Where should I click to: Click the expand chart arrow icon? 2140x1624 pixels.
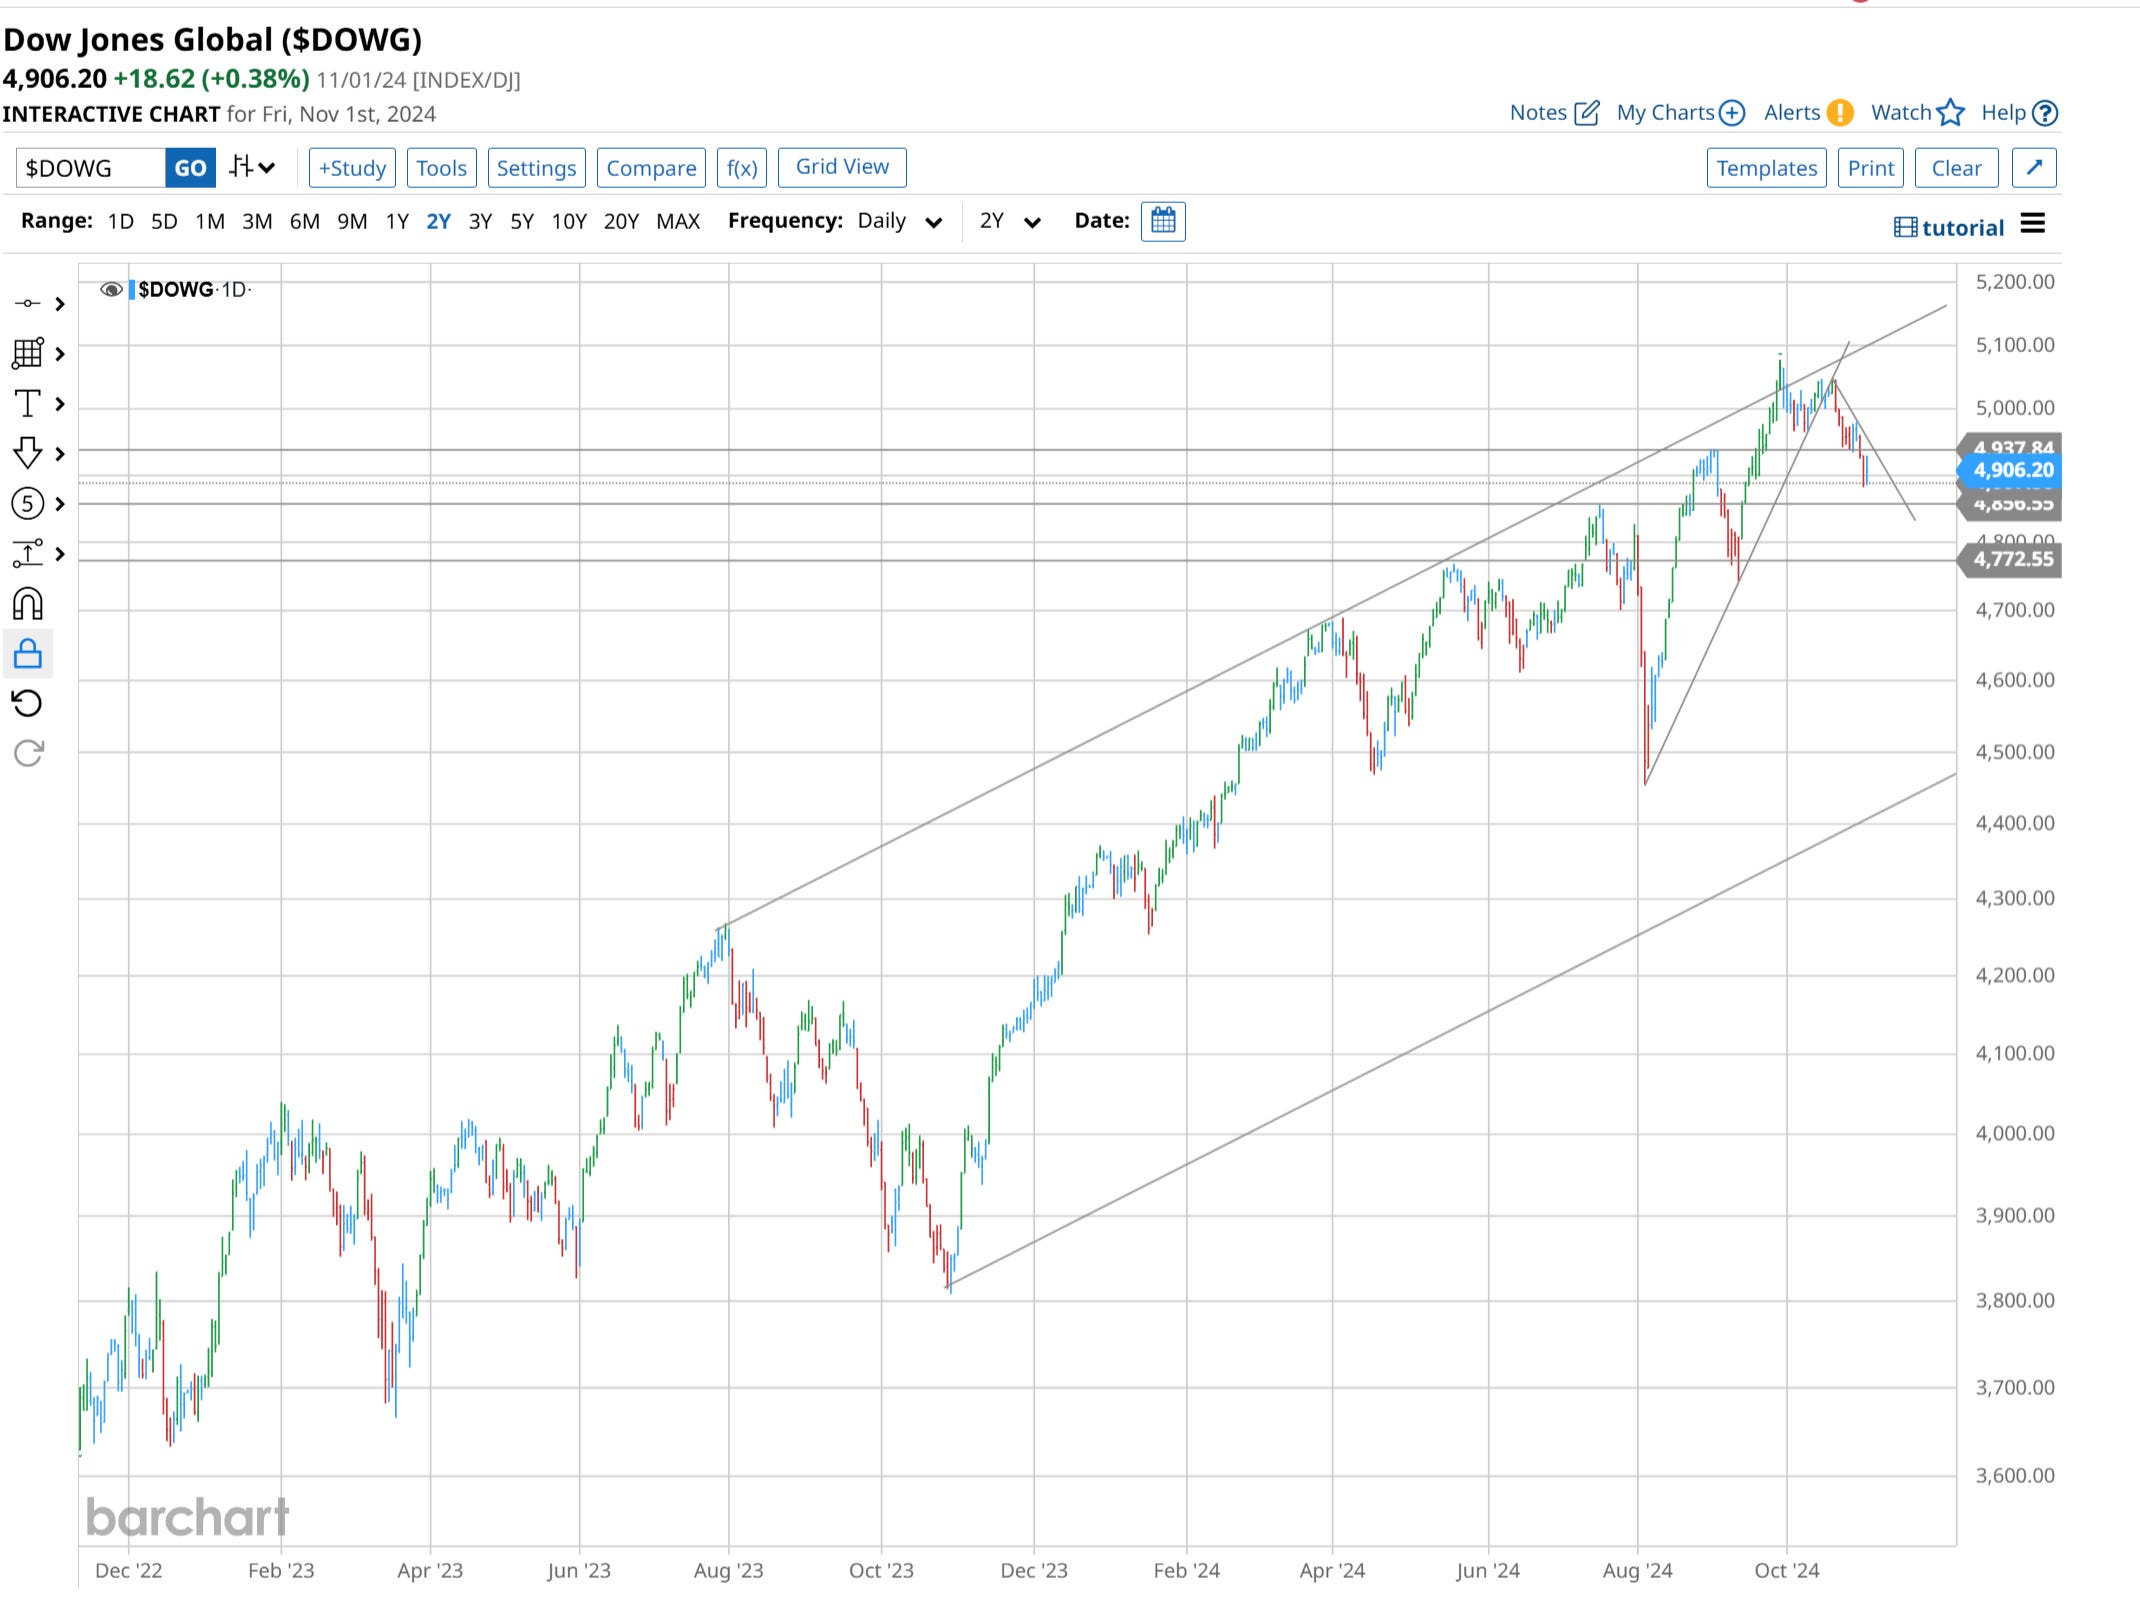pyautogui.click(x=2034, y=168)
